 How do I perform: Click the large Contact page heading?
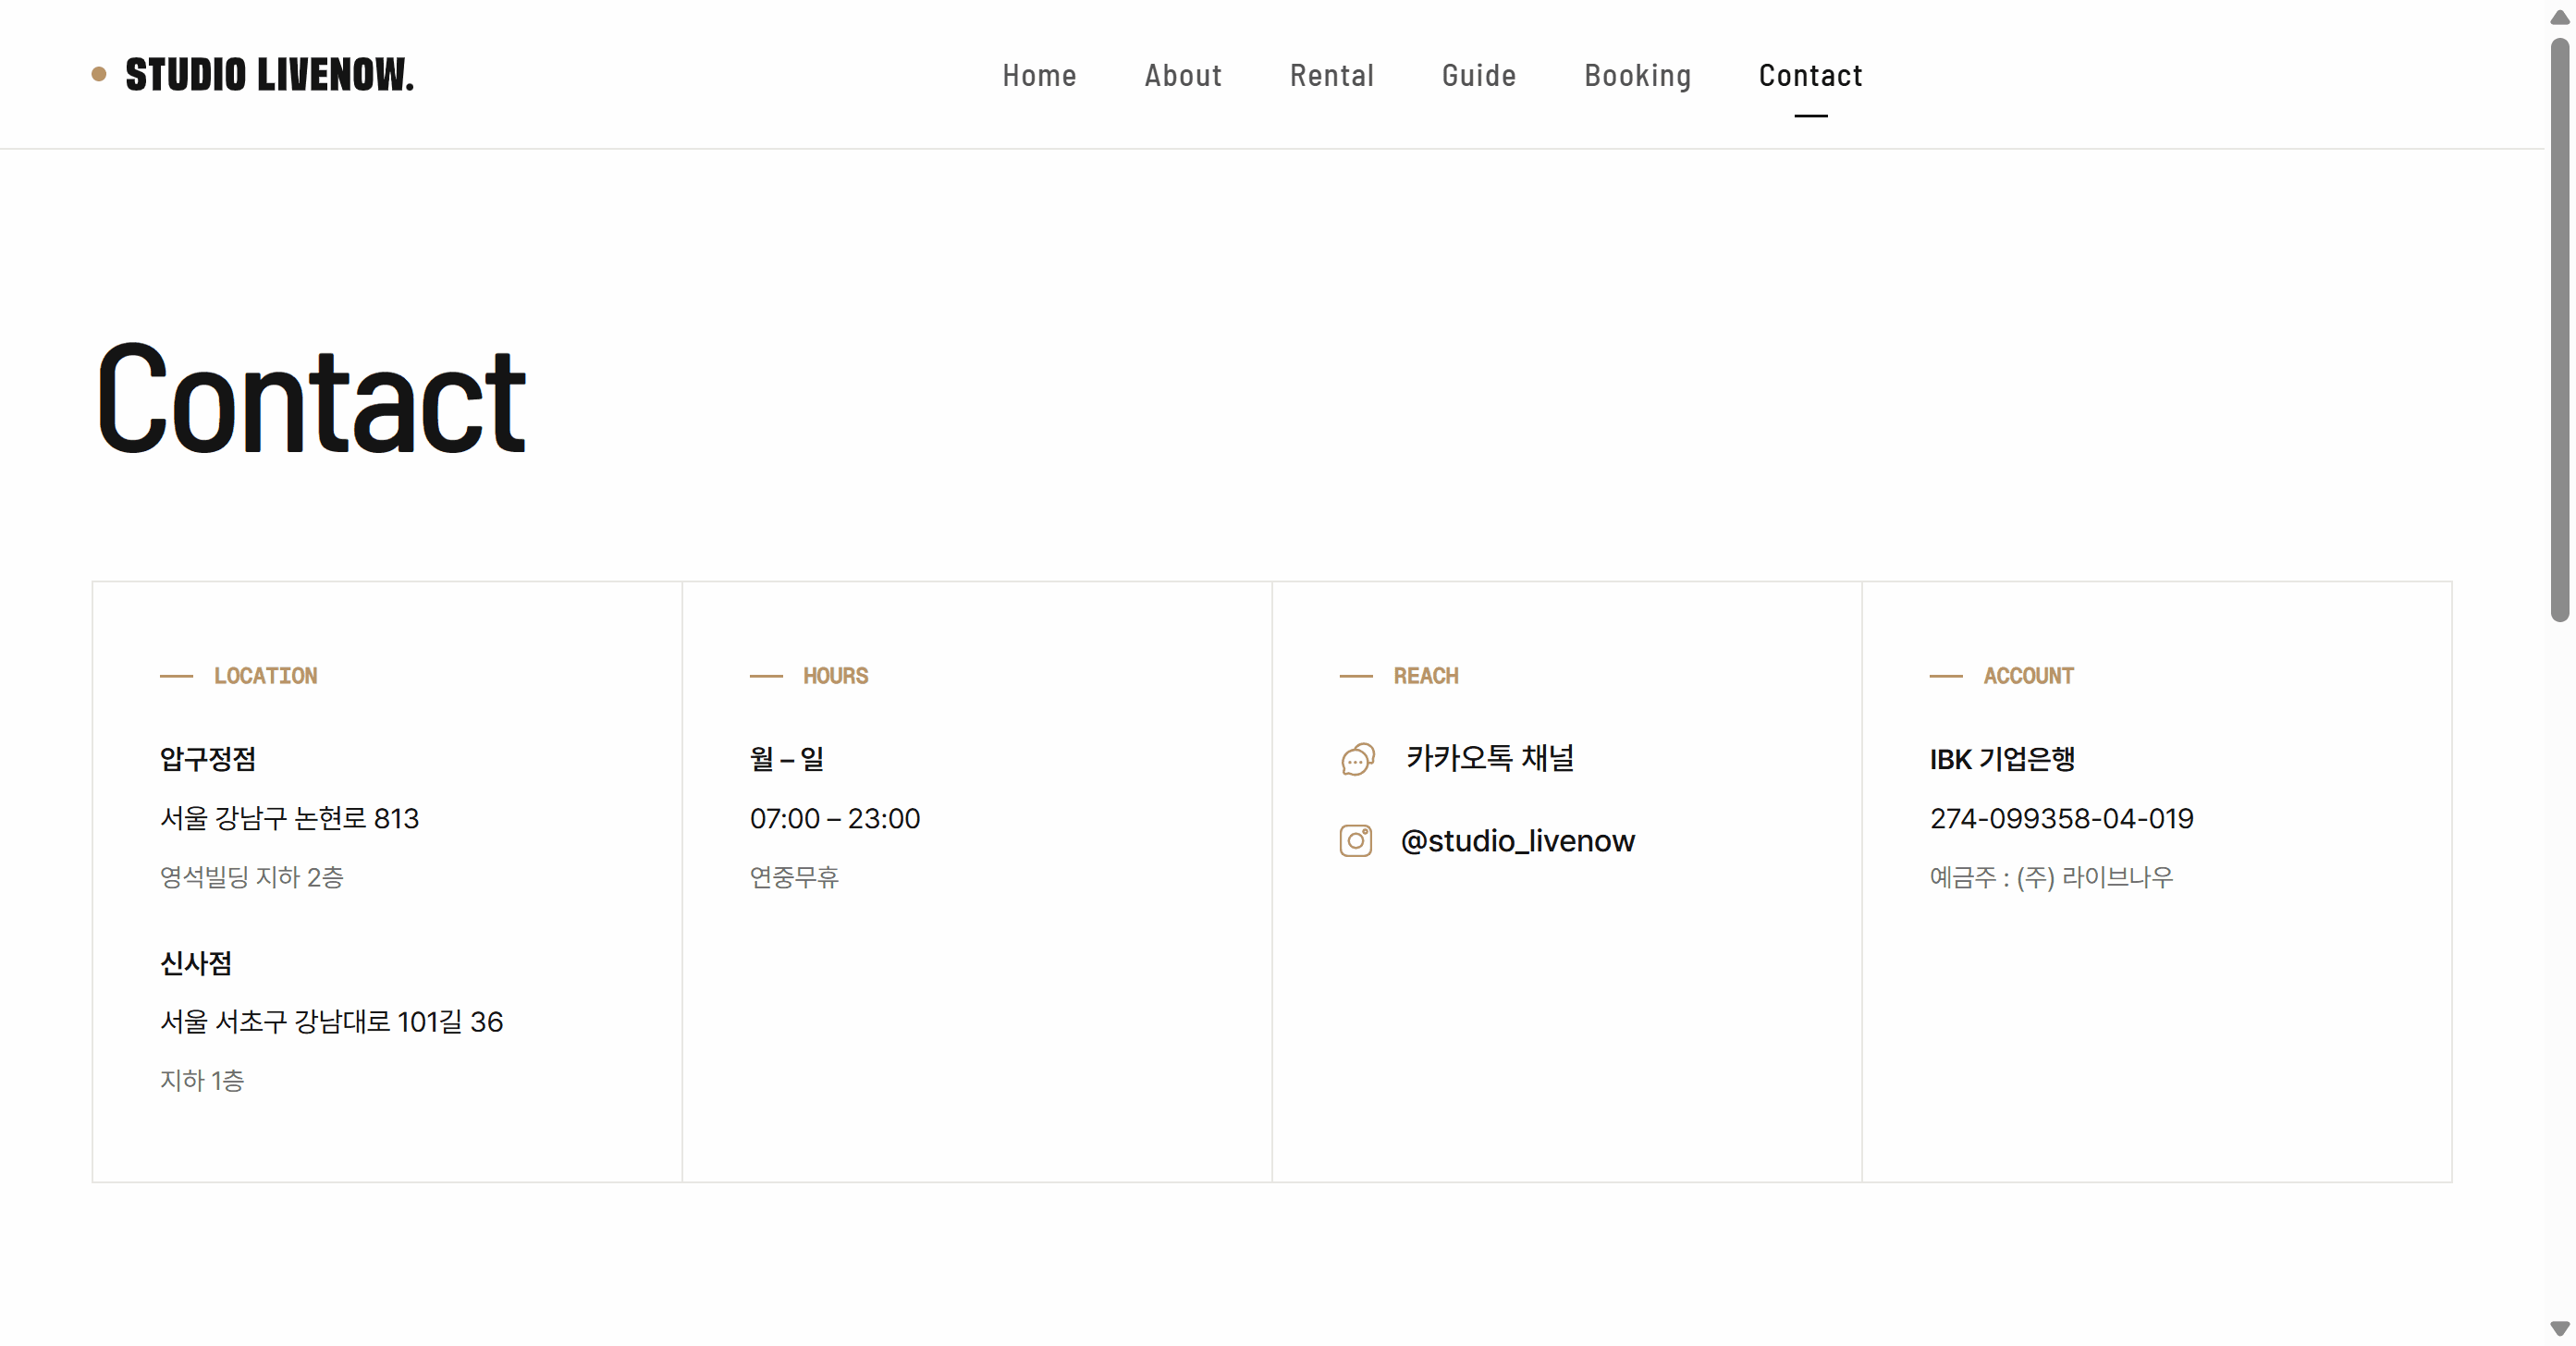click(311, 400)
